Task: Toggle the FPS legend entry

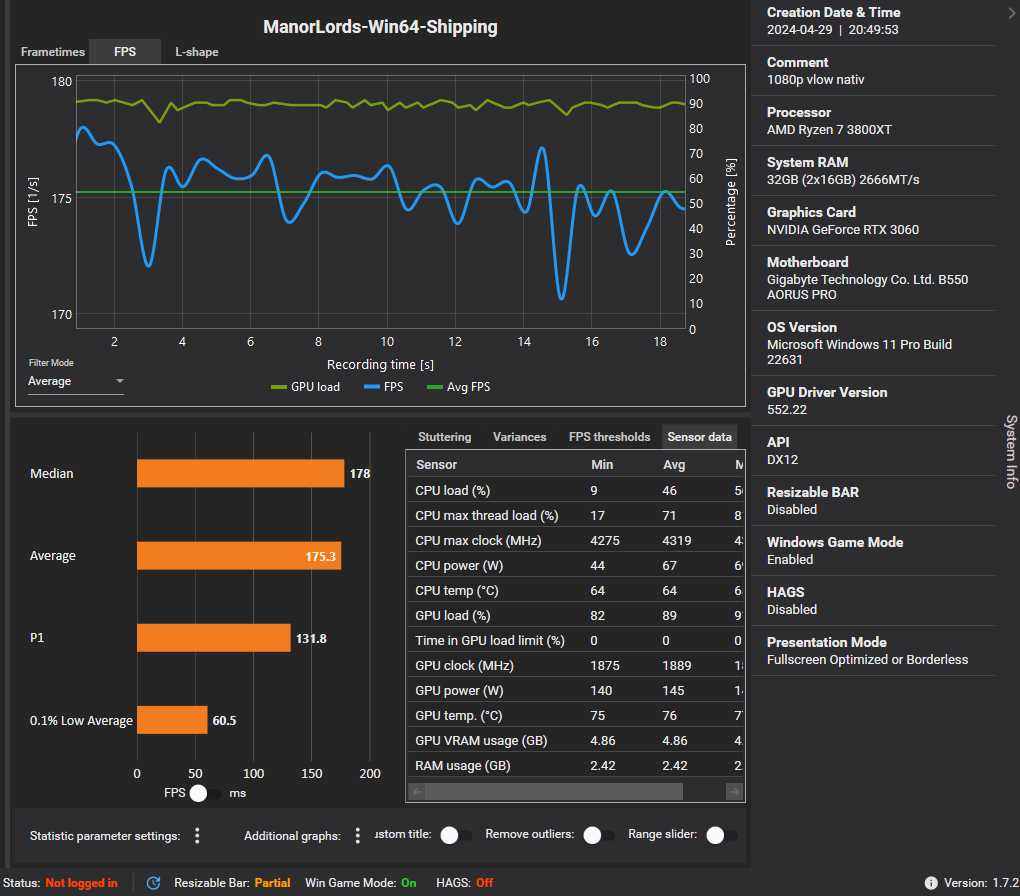Action: (x=383, y=387)
